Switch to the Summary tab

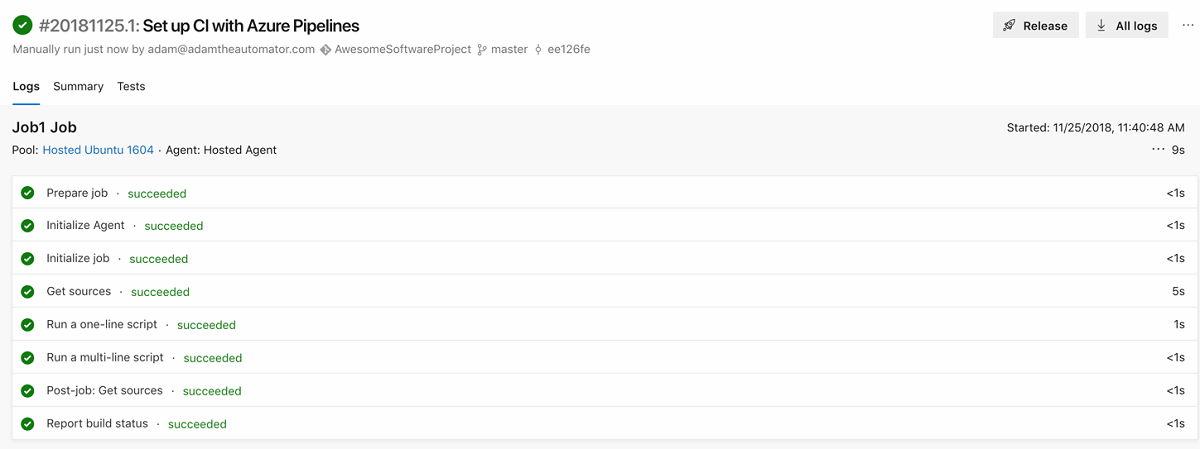[x=78, y=87]
